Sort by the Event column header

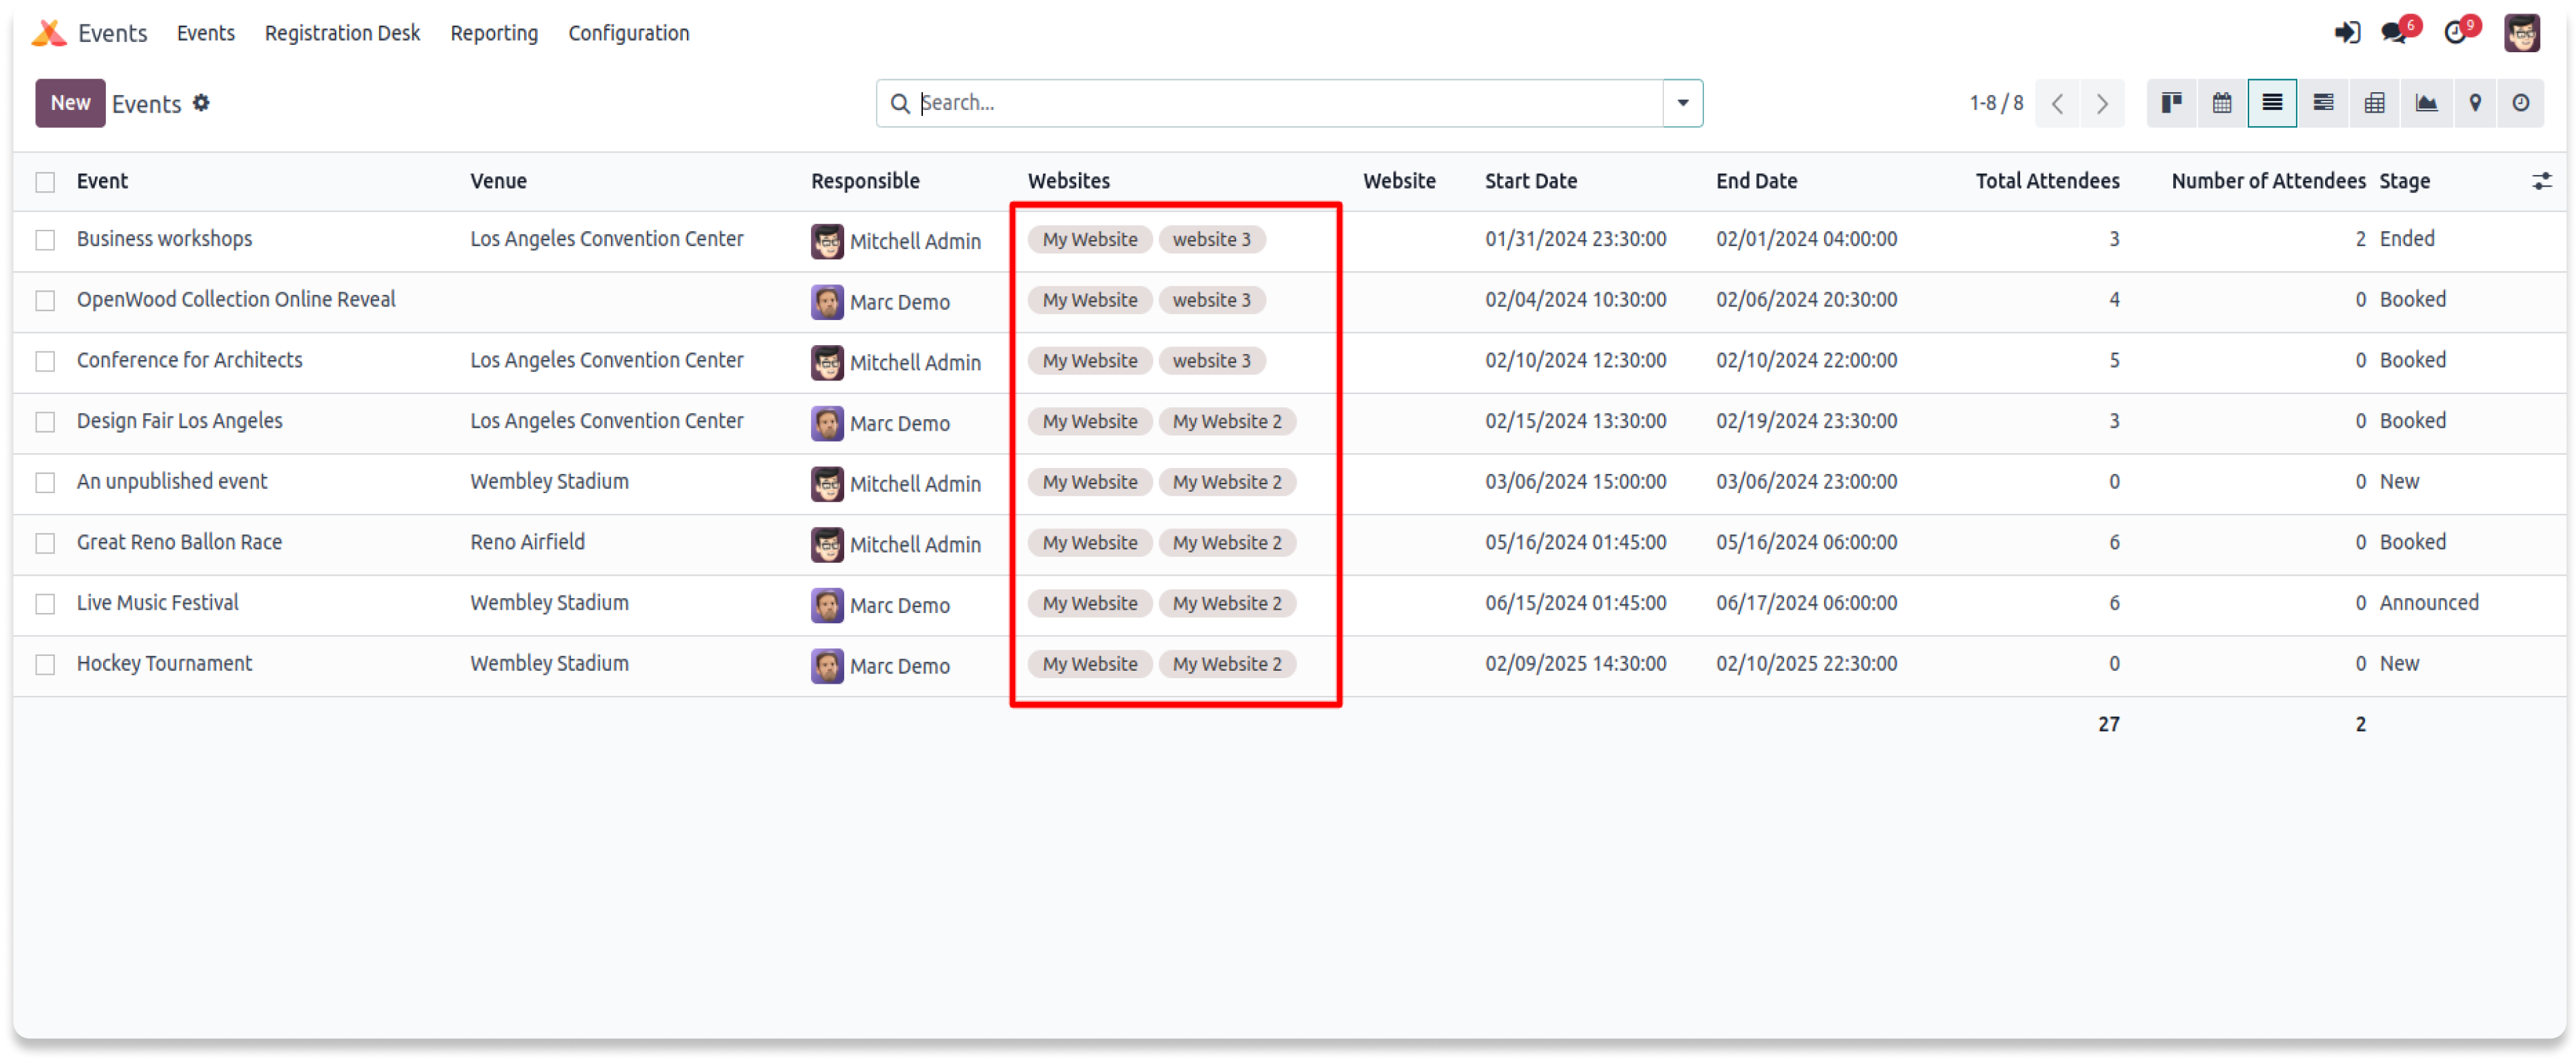click(x=102, y=181)
